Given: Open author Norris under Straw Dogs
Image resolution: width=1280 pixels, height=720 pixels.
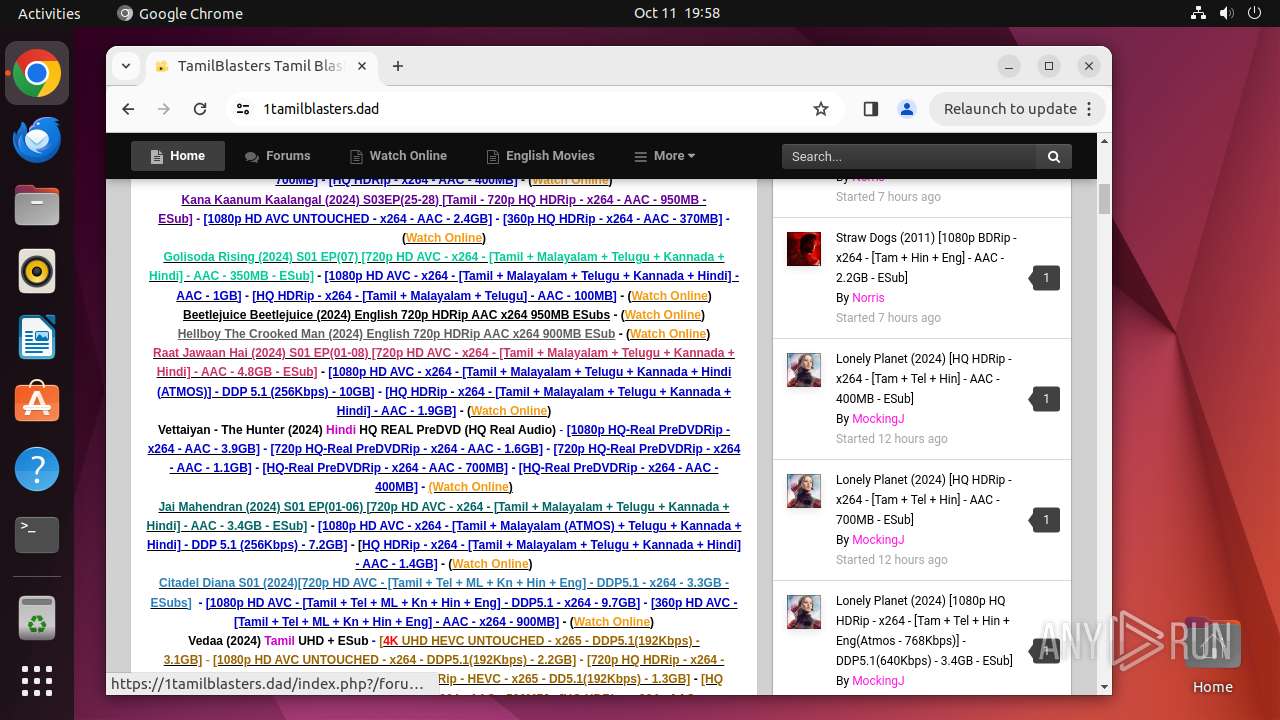Looking at the screenshot, I should point(868,298).
